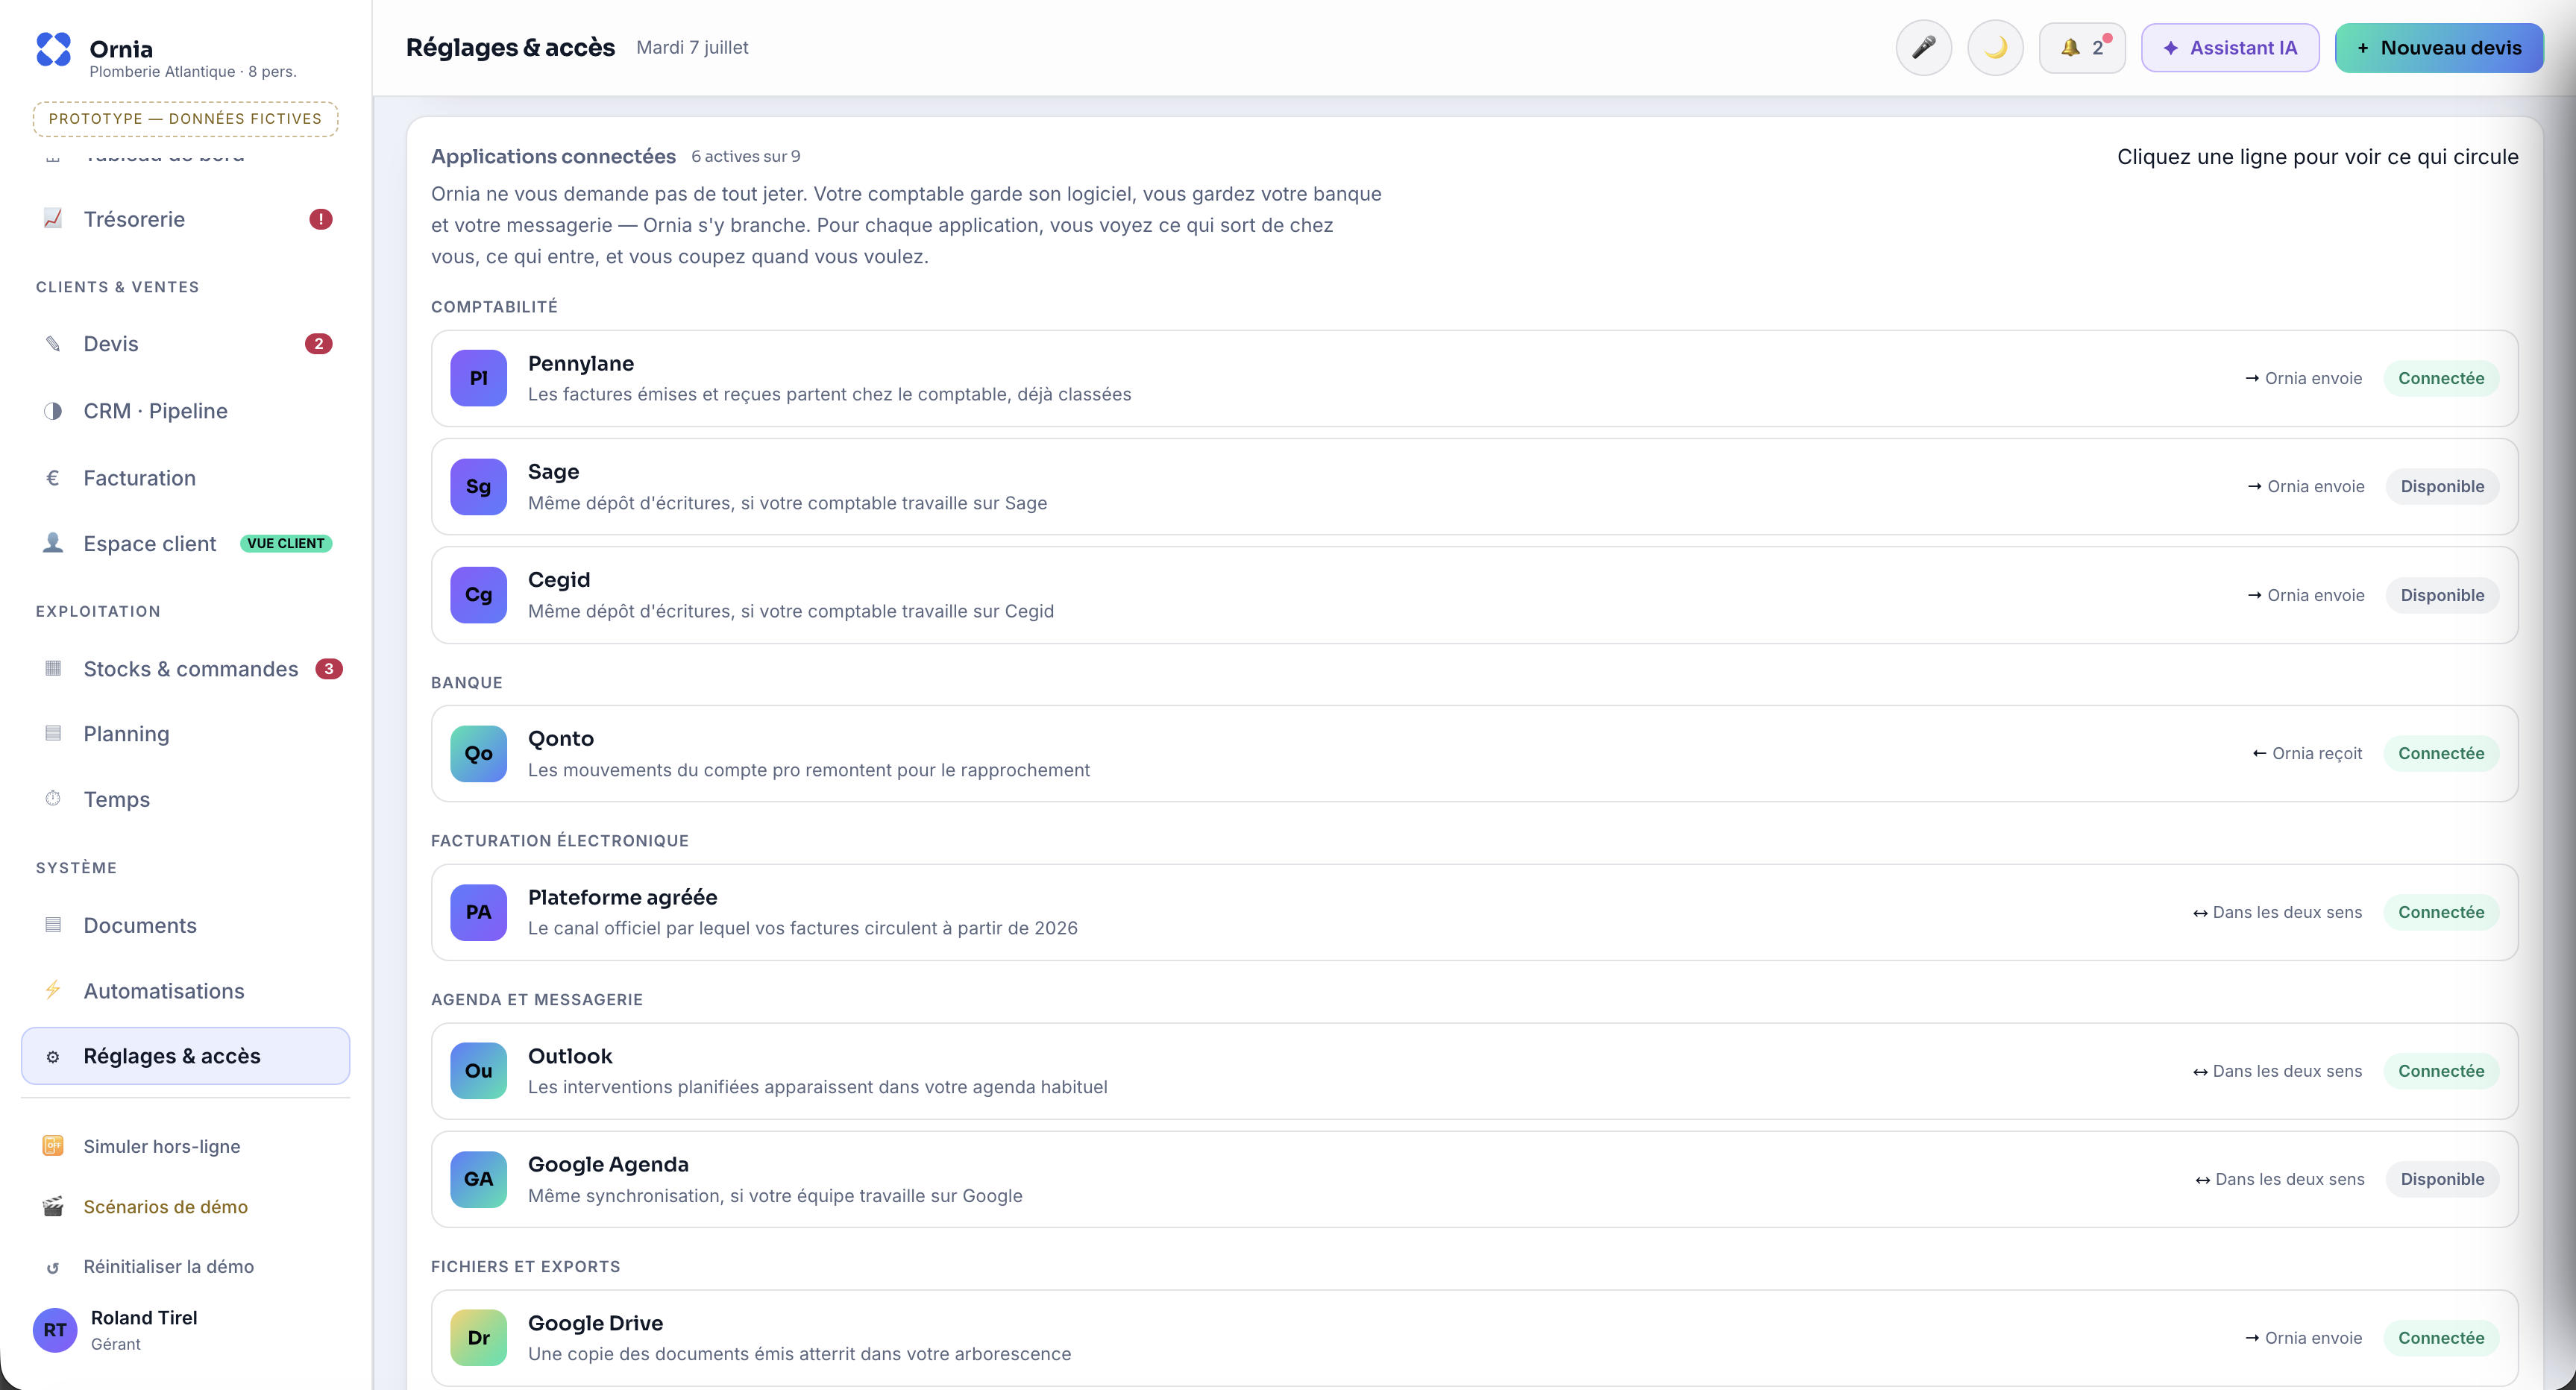Screen dimensions: 2576x1390
Task: Click the Plateforme agréée PA icon
Action: 478,912
